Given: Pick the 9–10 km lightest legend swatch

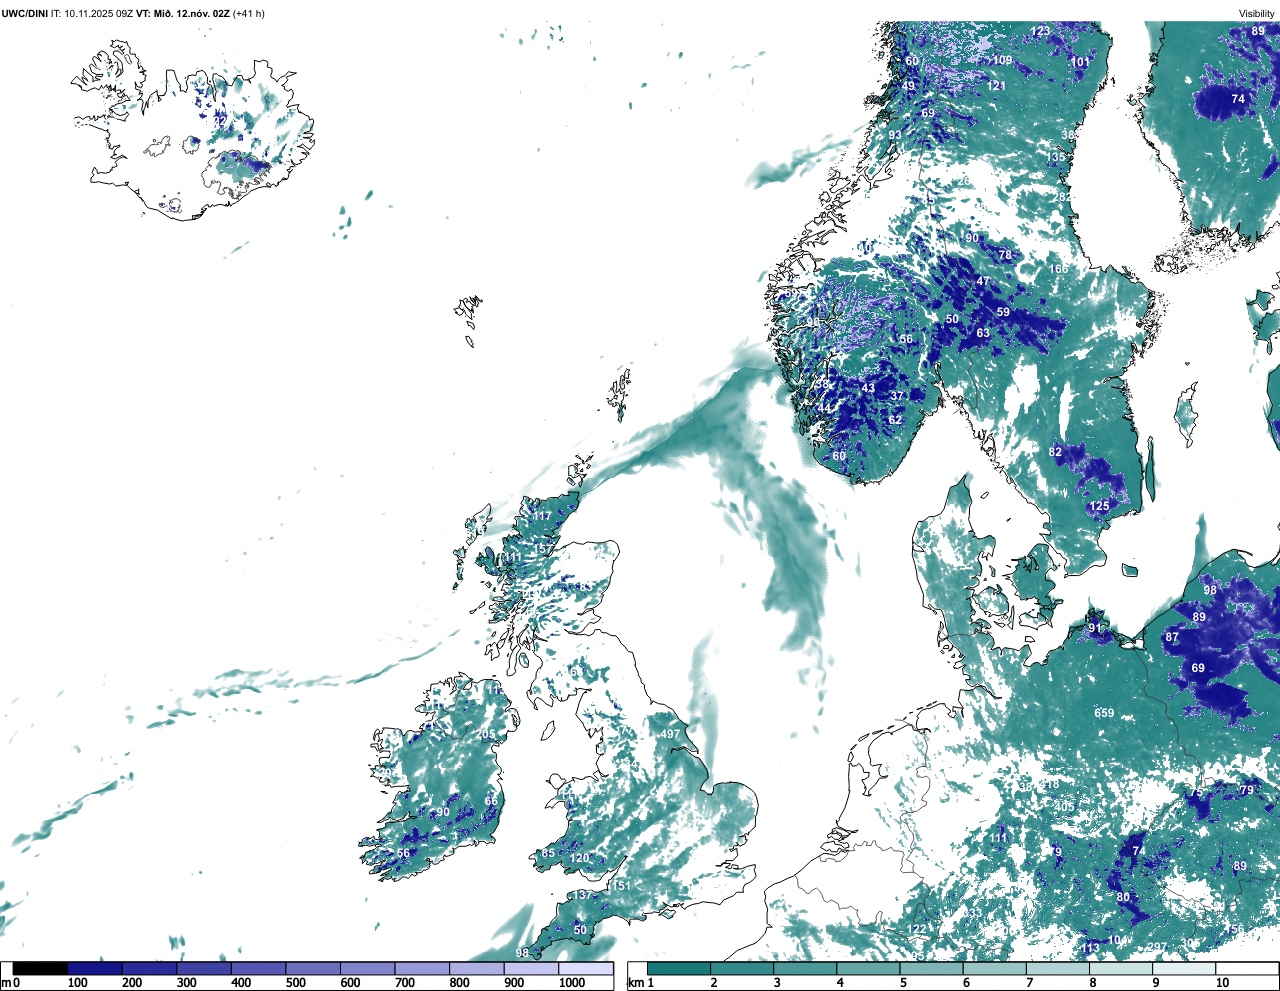Looking at the screenshot, I should point(1185,968).
